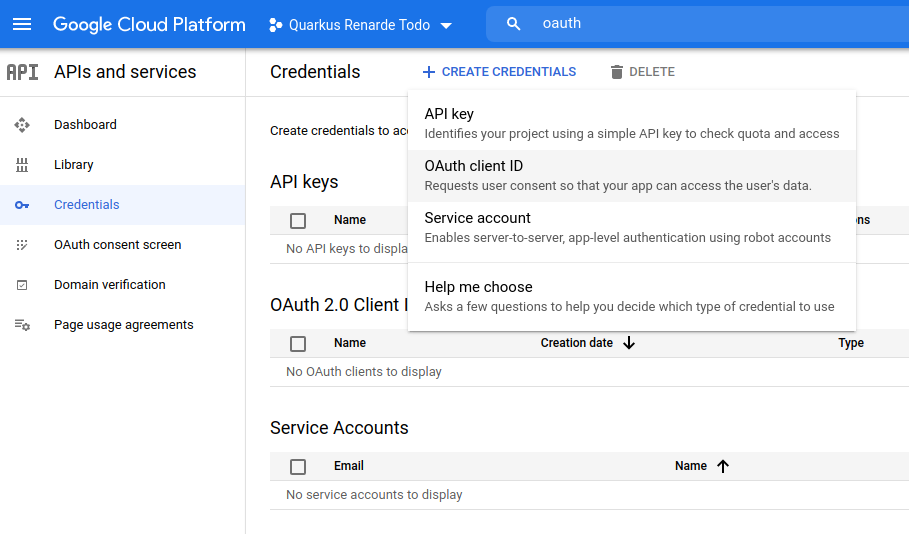Click the Google Cloud Platform logo
Image resolution: width=909 pixels, height=534 pixels.
(x=149, y=24)
